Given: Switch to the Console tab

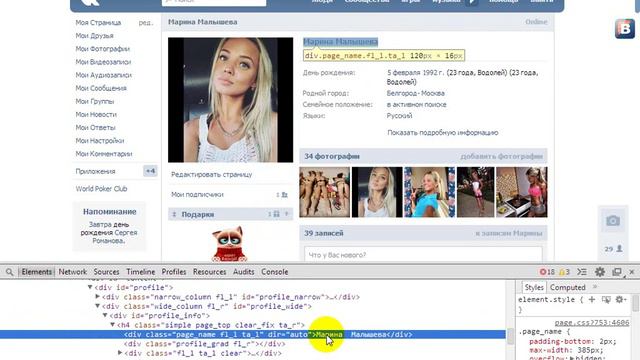Looking at the screenshot, I should click(274, 272).
